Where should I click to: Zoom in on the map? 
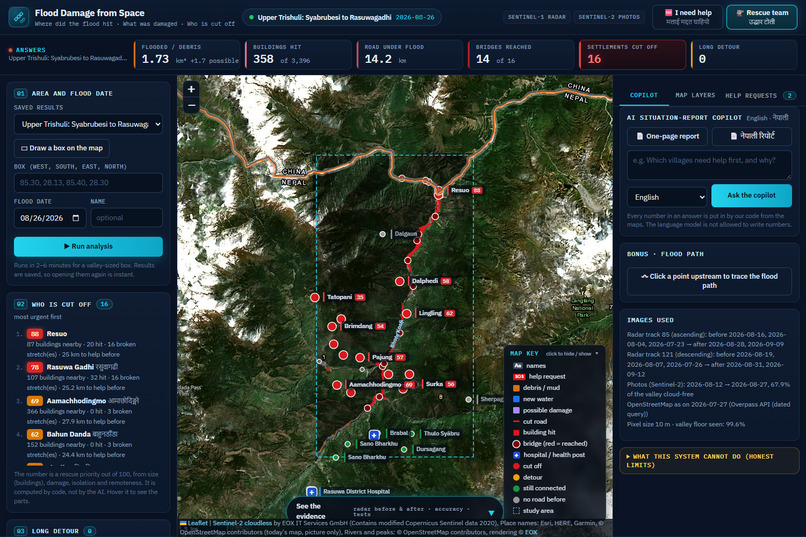(x=191, y=89)
